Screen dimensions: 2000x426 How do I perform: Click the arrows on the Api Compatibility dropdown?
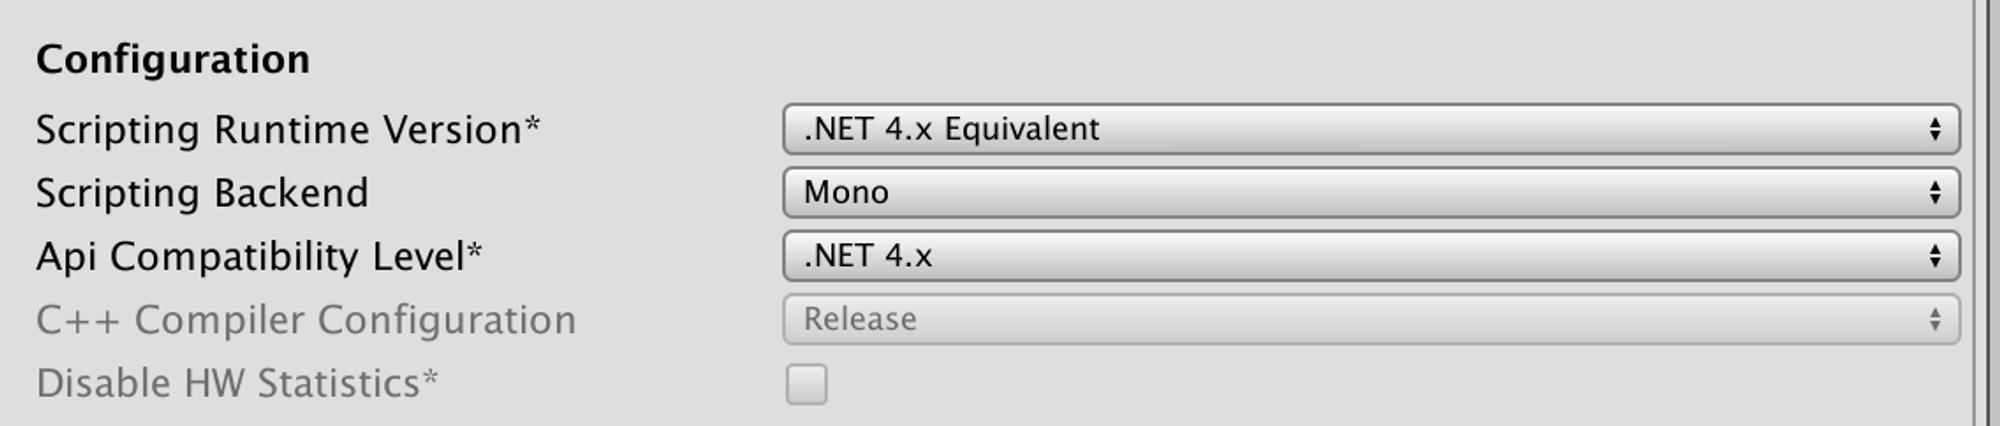(x=1935, y=256)
